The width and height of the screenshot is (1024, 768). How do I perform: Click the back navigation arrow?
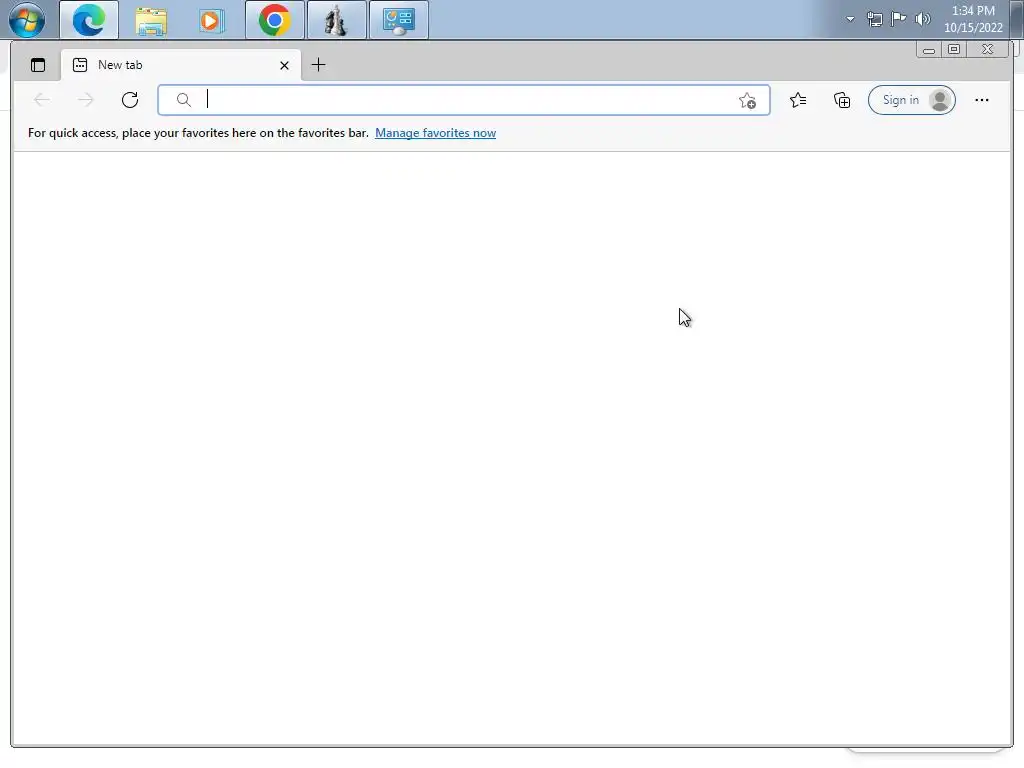[42, 100]
